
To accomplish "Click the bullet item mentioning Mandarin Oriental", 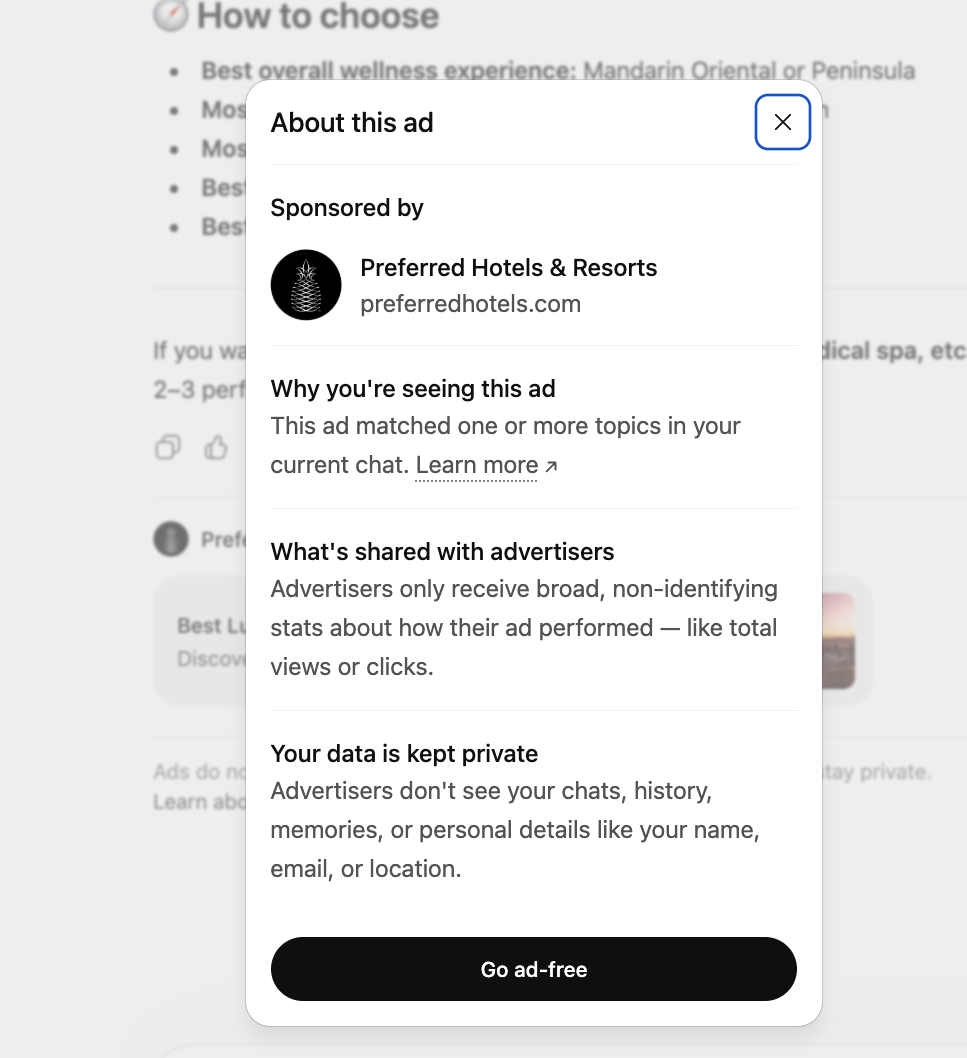I will pyautogui.click(x=558, y=70).
